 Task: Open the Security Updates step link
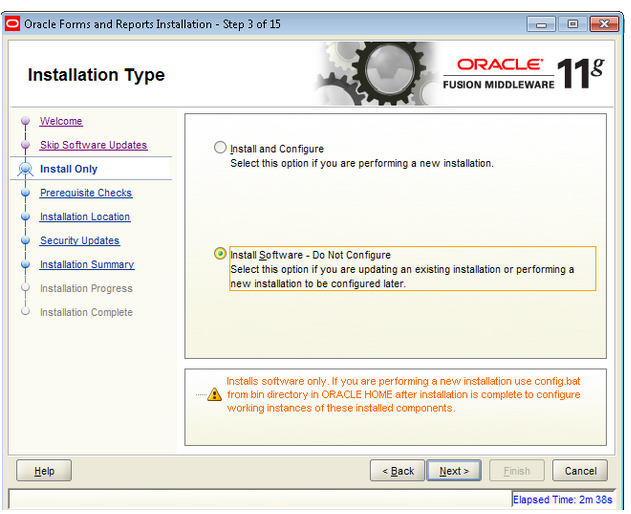click(80, 241)
